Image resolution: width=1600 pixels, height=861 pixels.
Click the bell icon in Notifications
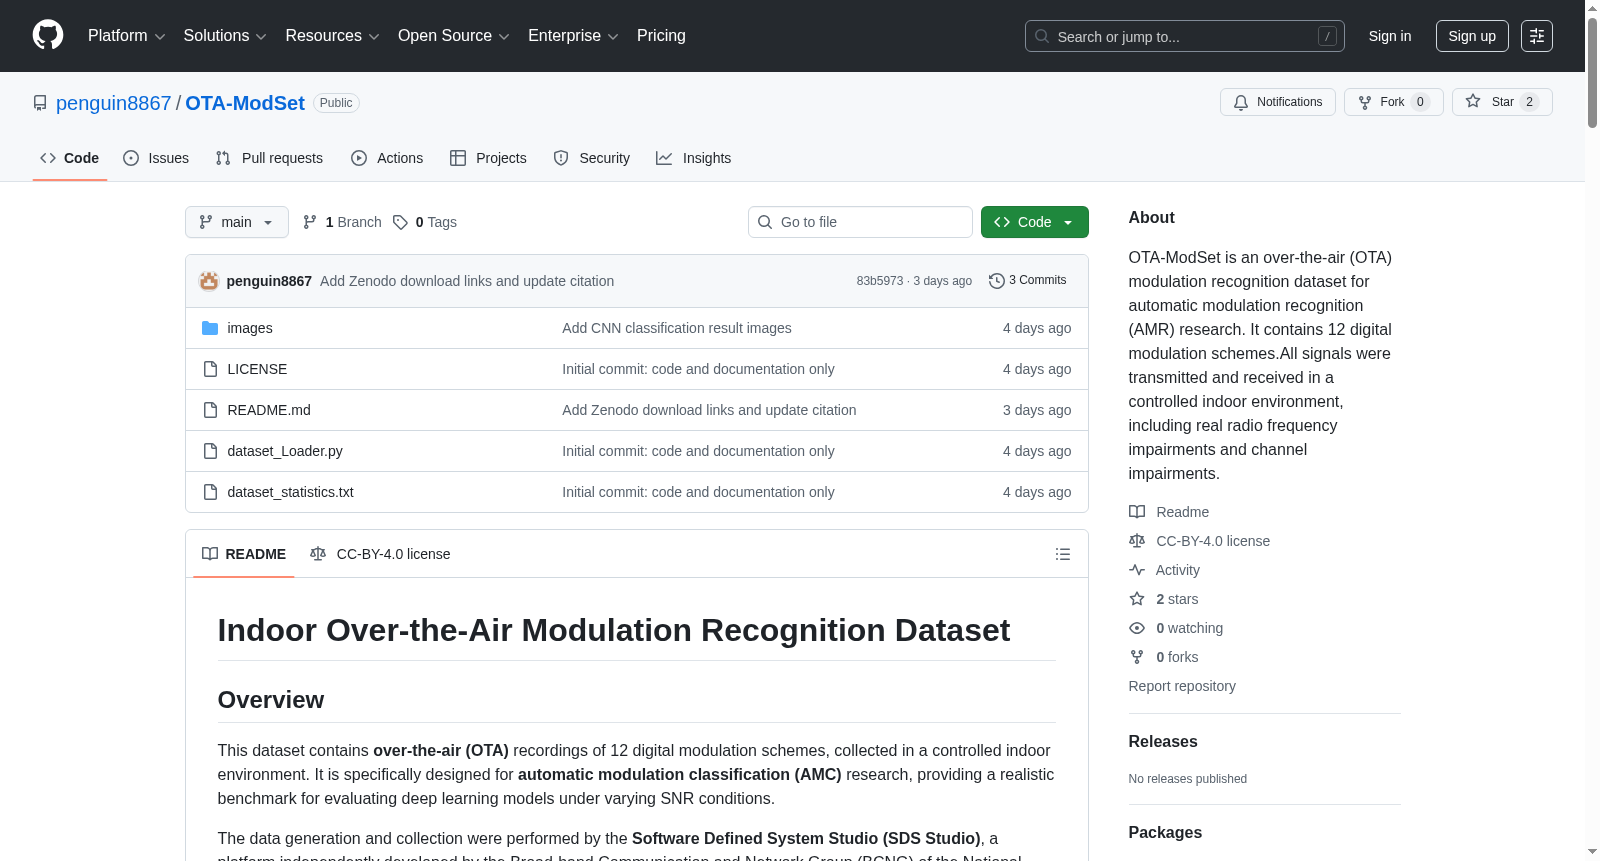point(1241,102)
